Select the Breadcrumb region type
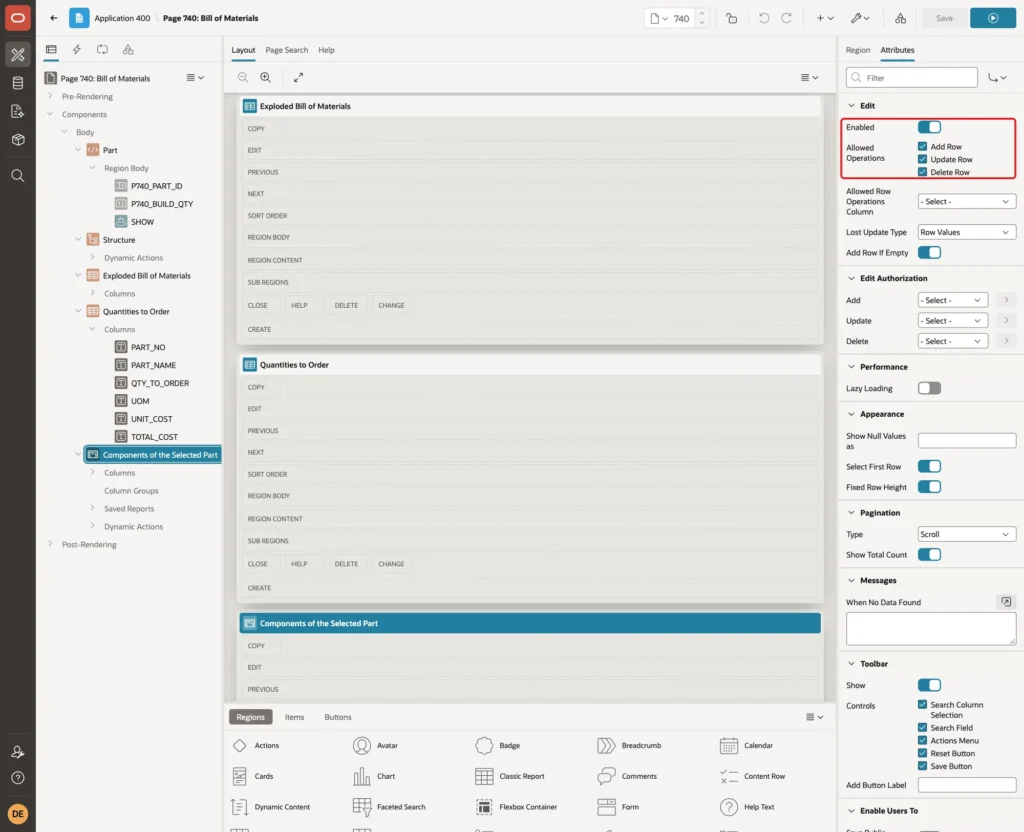1024x832 pixels. [x=630, y=745]
